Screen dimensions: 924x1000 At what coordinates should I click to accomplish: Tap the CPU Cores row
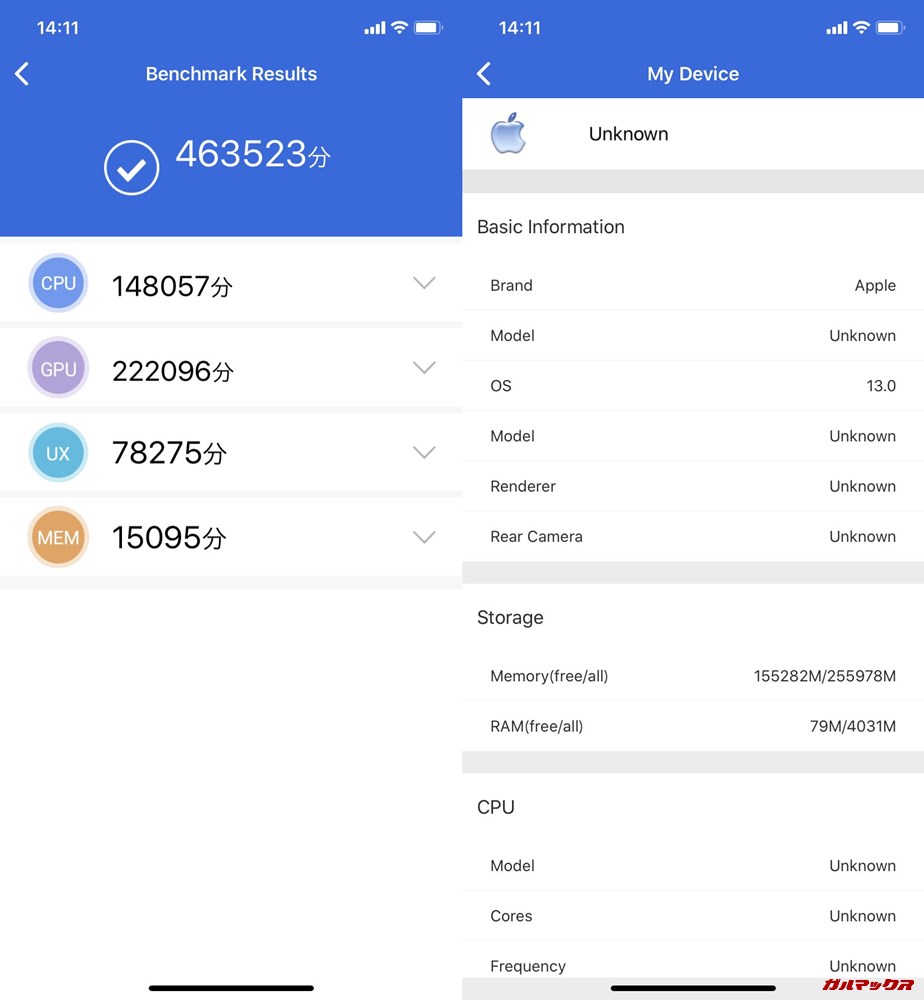693,916
